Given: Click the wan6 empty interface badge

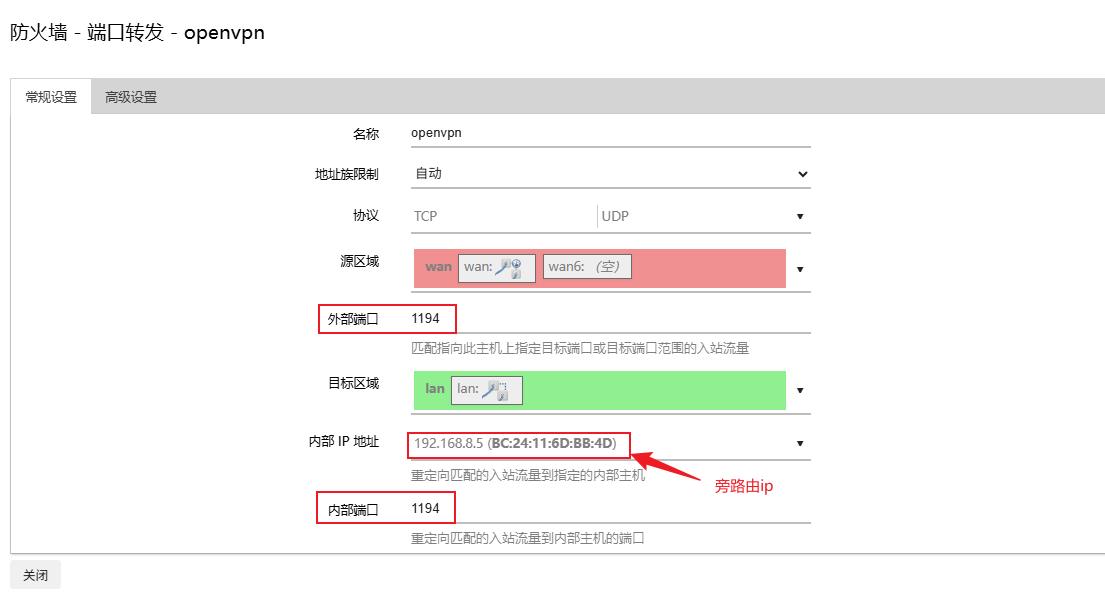Looking at the screenshot, I should pos(587,267).
